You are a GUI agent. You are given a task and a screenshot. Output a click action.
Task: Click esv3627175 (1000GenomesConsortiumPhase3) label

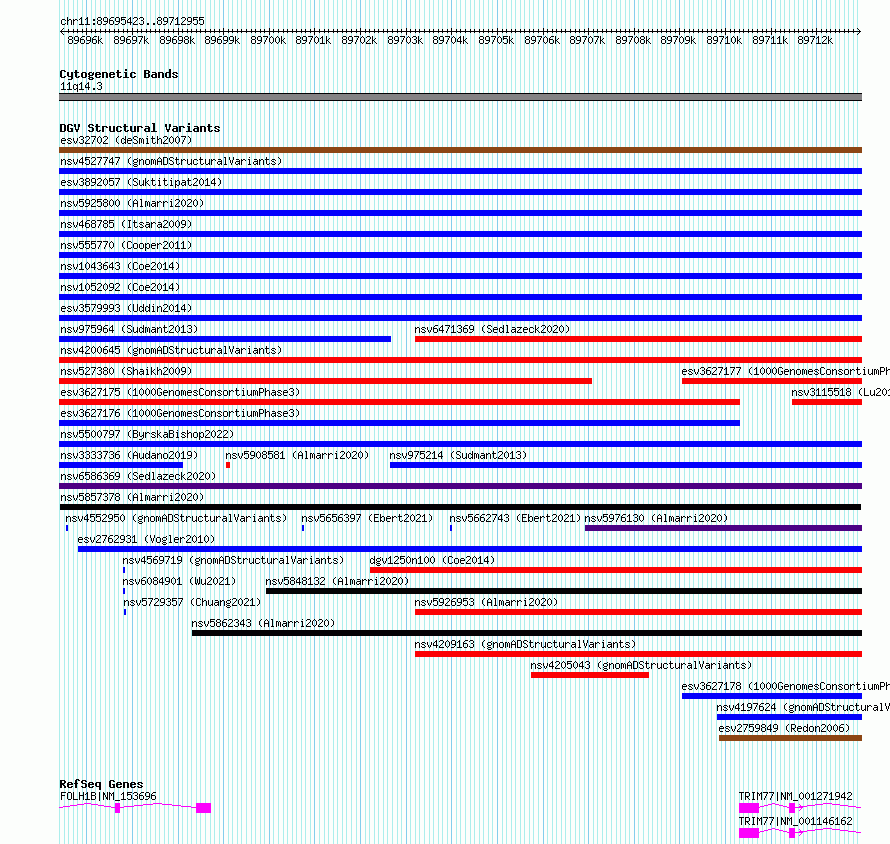[x=180, y=392]
